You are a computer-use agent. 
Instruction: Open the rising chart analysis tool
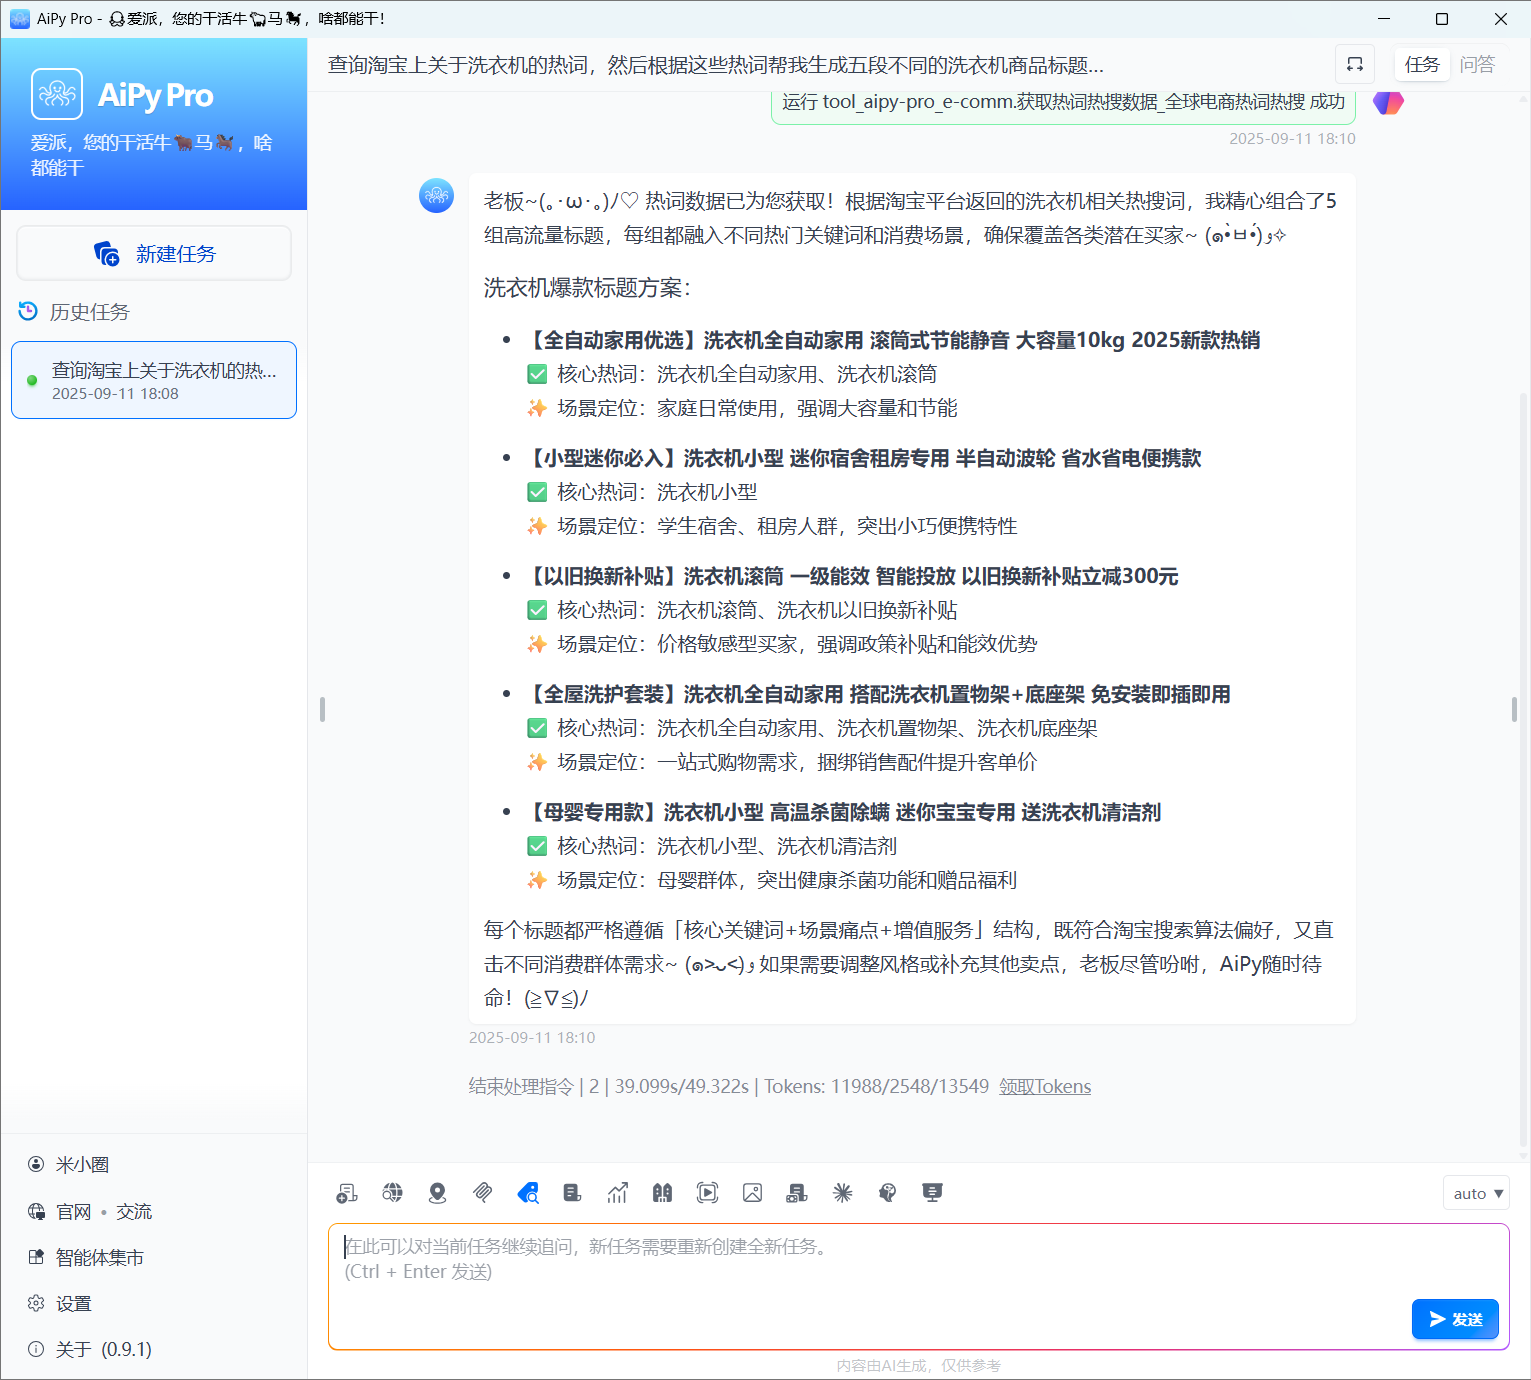point(618,1193)
